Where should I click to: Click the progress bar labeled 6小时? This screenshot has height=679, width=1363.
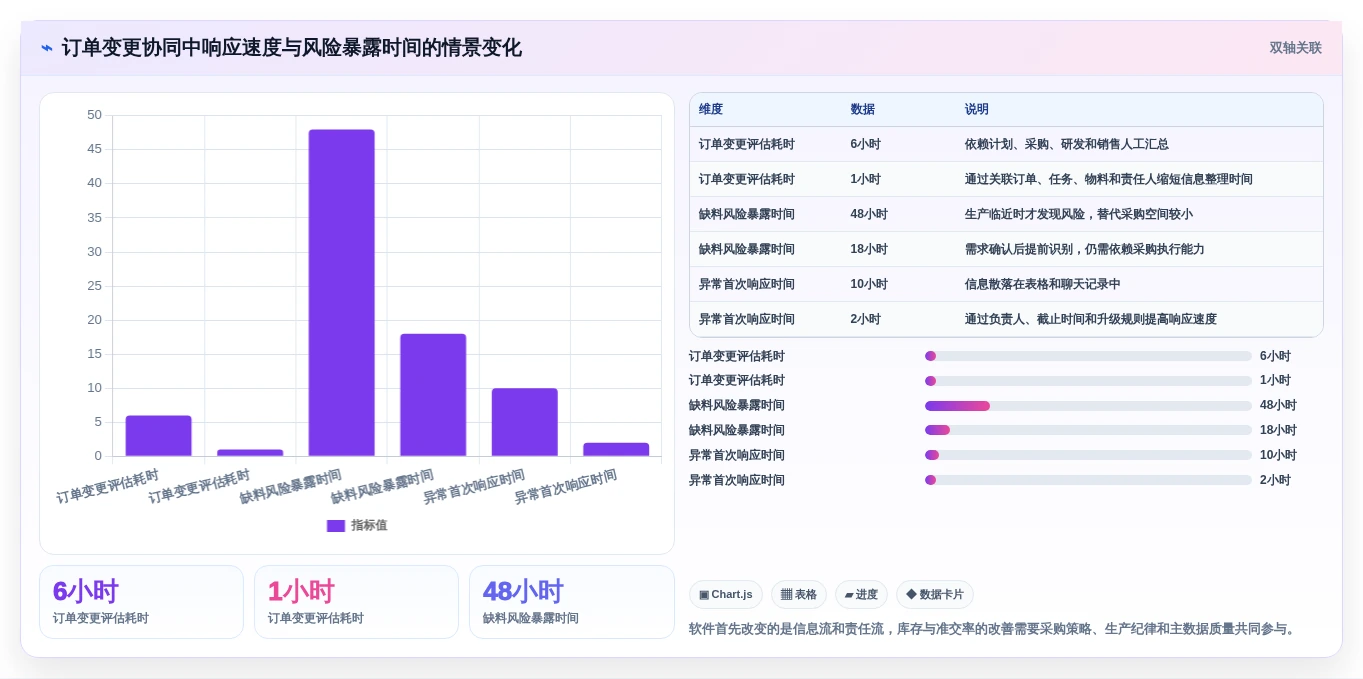1088,356
